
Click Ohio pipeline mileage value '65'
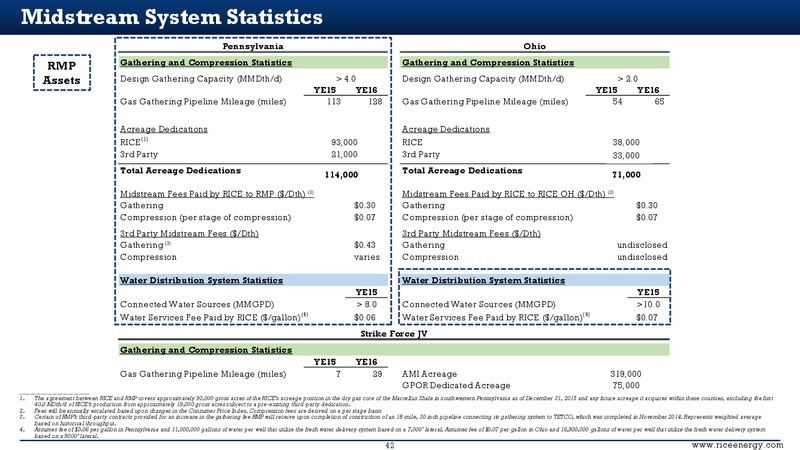tap(659, 102)
